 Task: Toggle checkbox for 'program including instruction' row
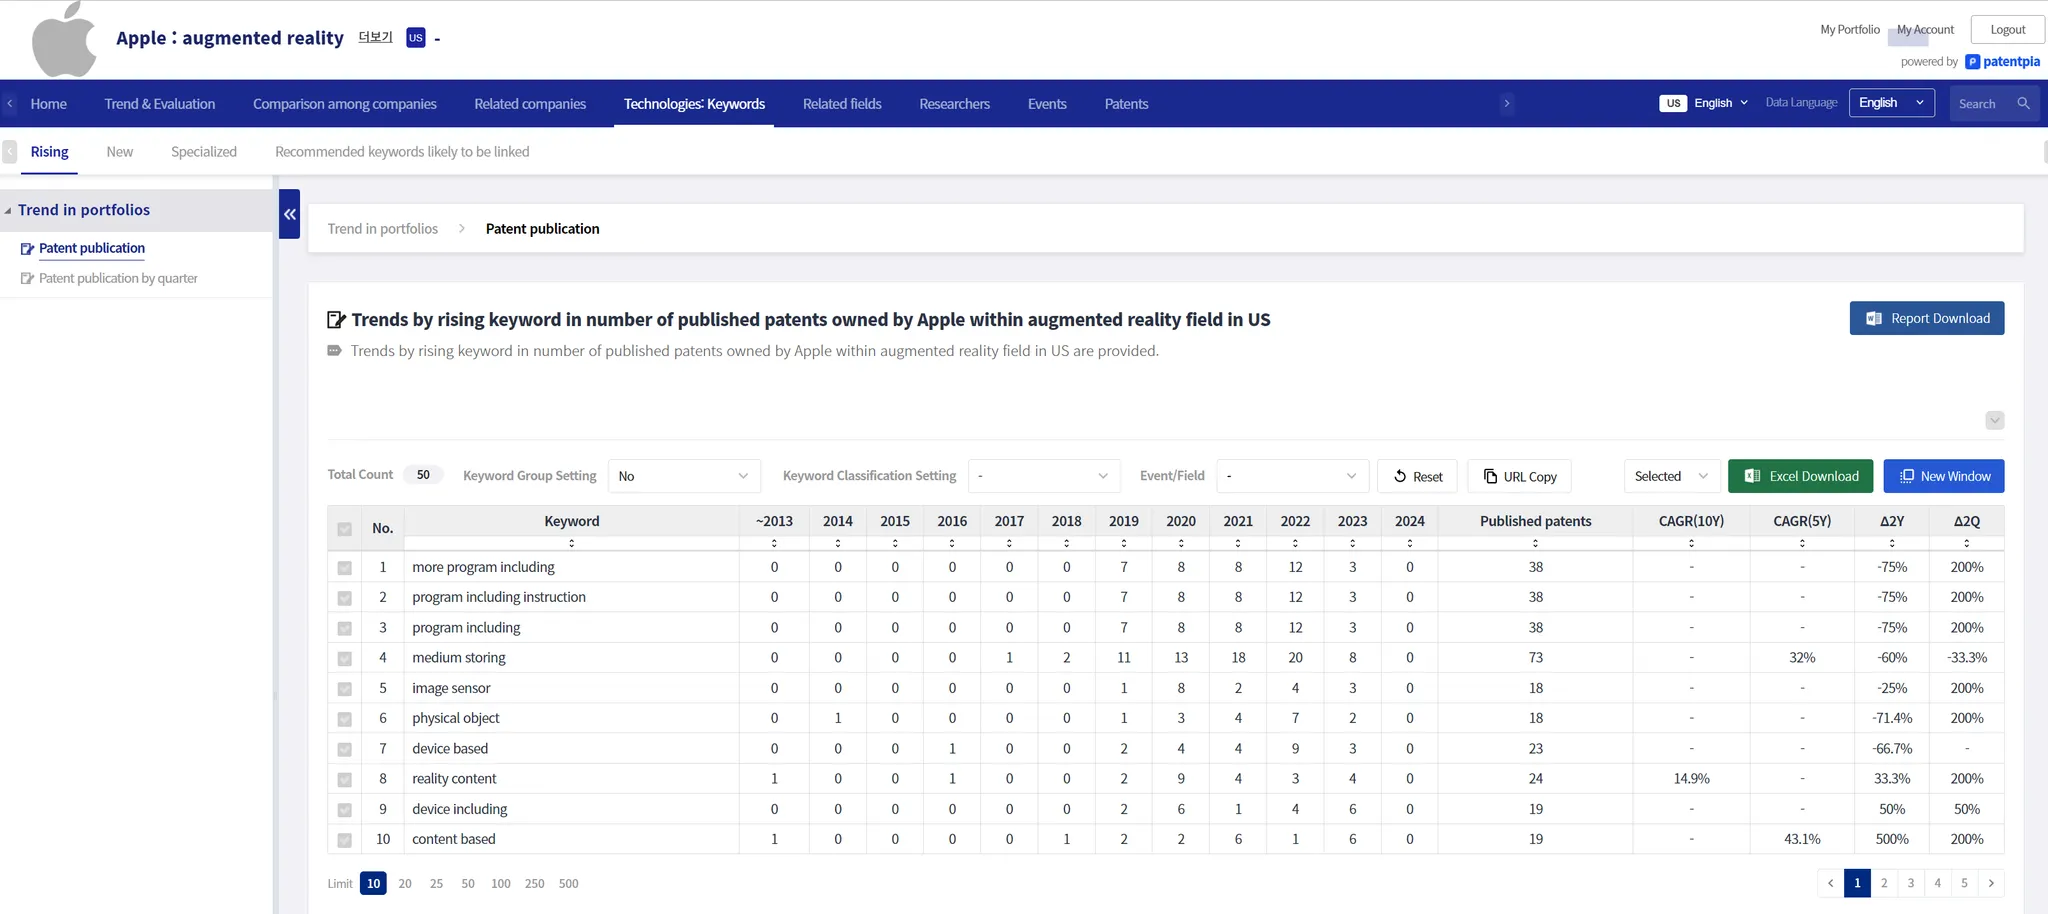pos(345,598)
